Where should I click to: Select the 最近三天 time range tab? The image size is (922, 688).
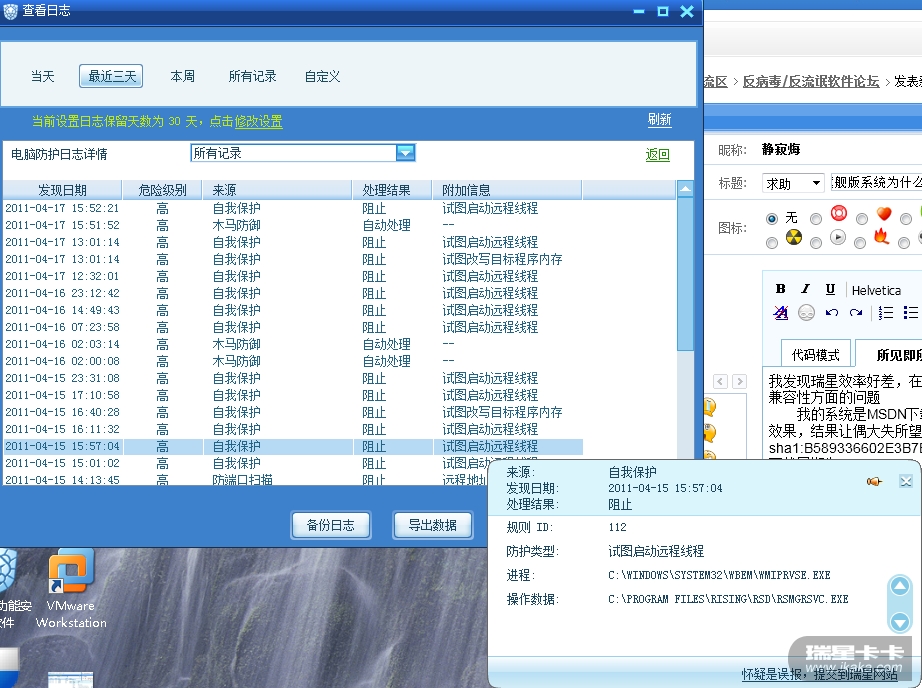point(111,76)
